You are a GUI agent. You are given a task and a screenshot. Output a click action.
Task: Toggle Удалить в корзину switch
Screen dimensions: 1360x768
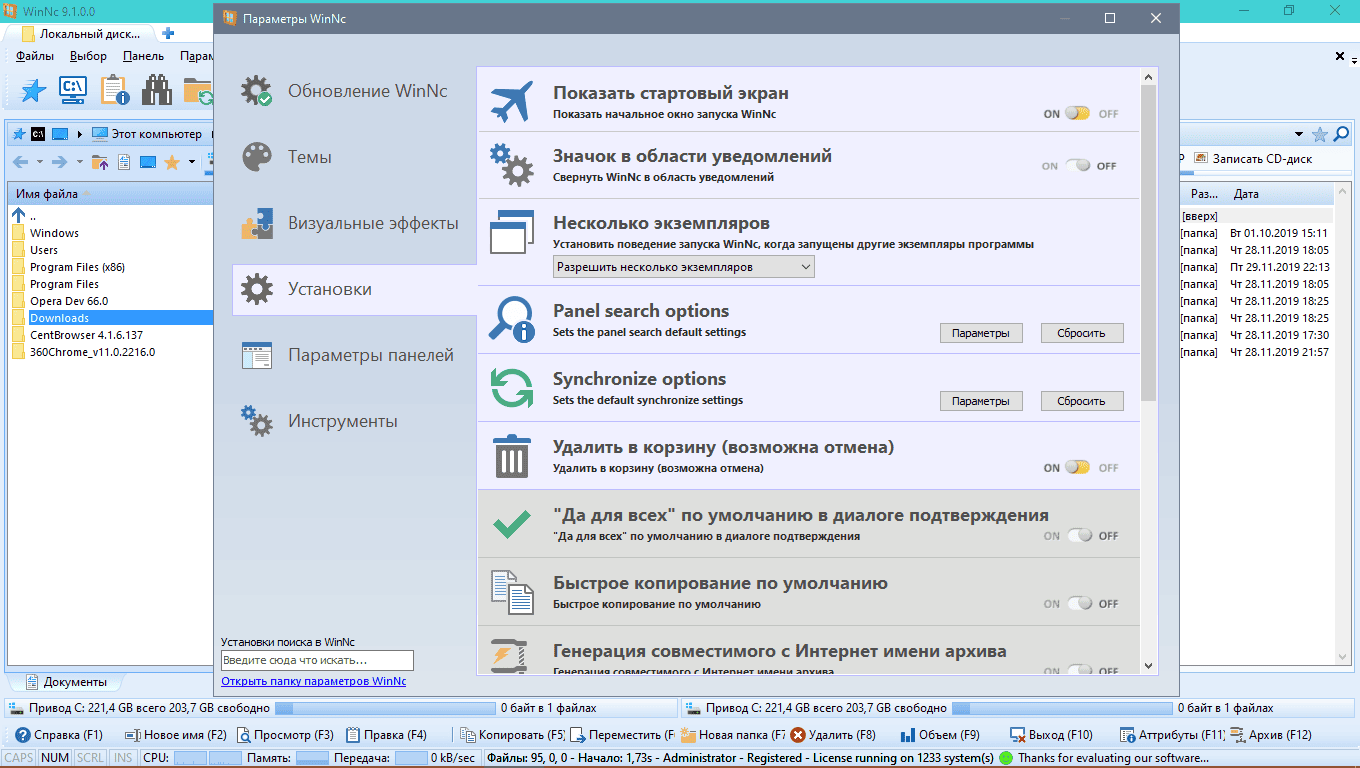1077,467
